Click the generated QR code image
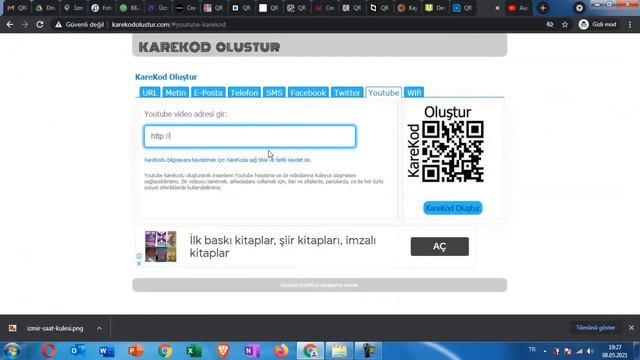Image resolution: width=640 pixels, height=360 pixels. tap(446, 144)
